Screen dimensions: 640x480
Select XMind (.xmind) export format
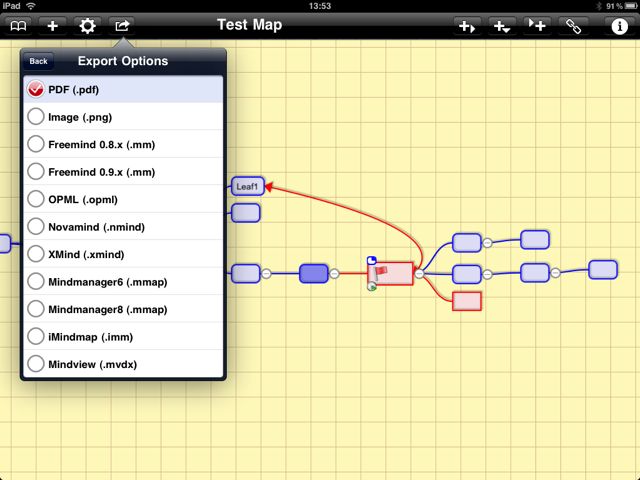coord(123,254)
